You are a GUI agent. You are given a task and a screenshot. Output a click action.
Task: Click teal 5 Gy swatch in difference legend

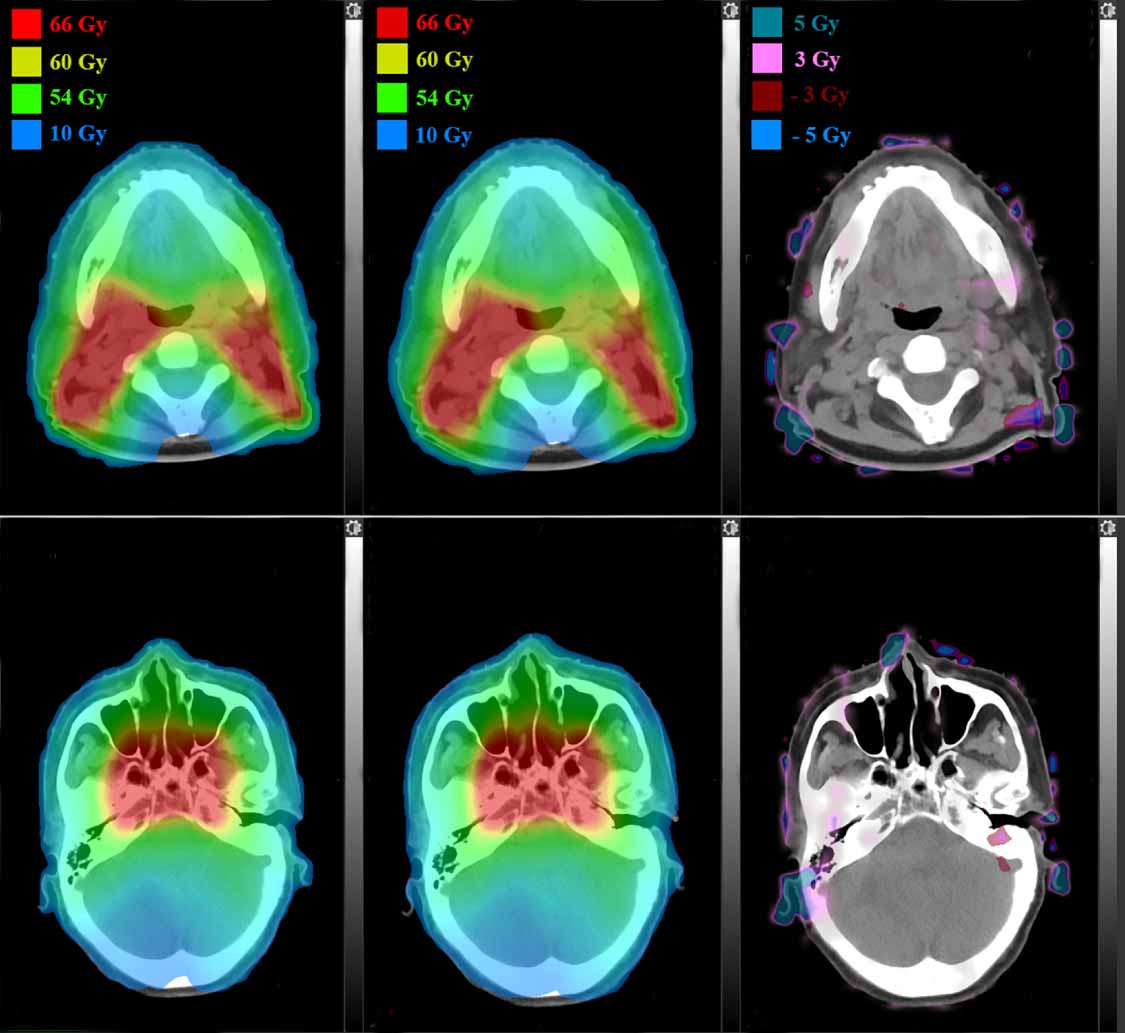(766, 23)
